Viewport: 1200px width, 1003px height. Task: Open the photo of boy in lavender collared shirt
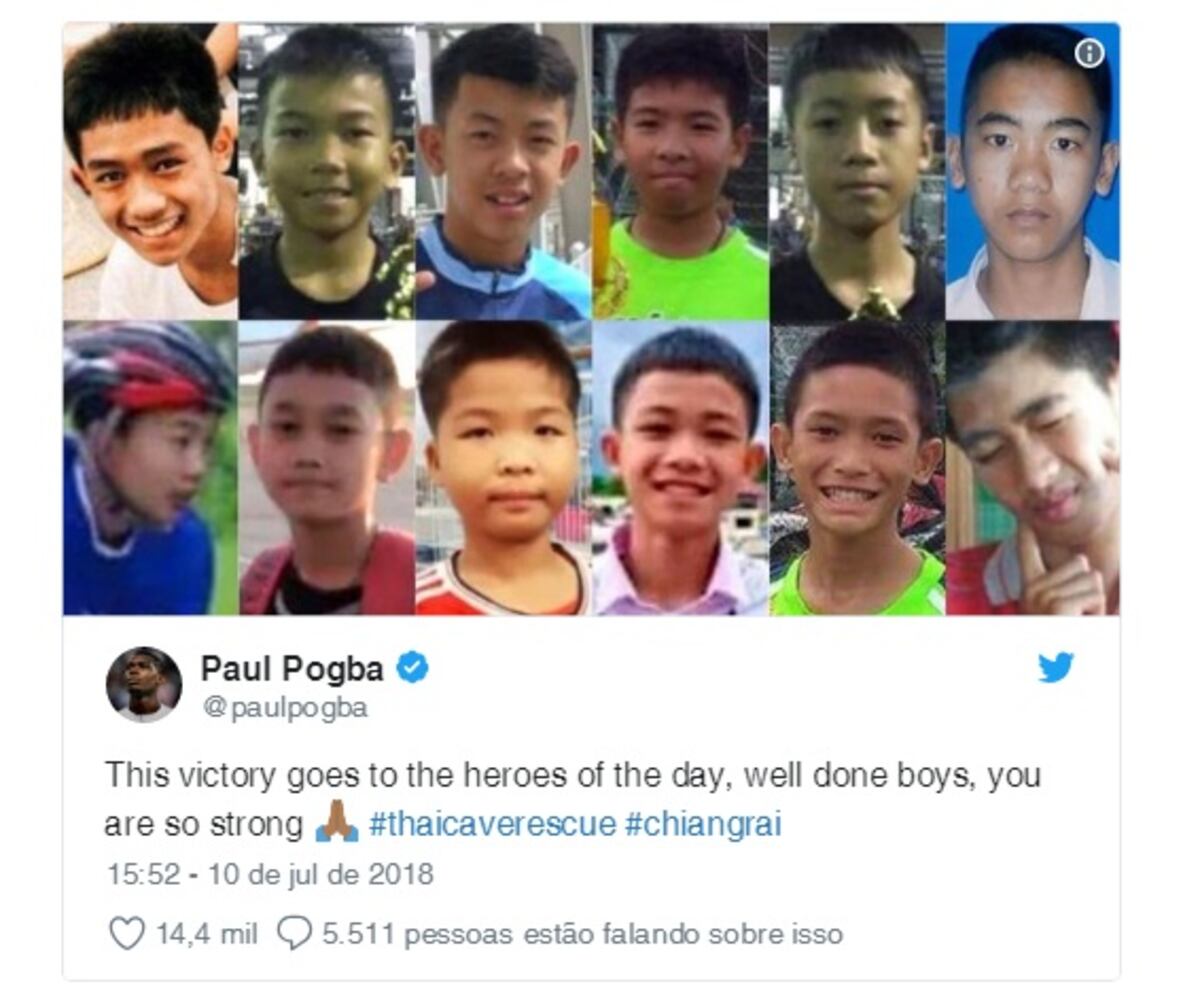(x=681, y=468)
